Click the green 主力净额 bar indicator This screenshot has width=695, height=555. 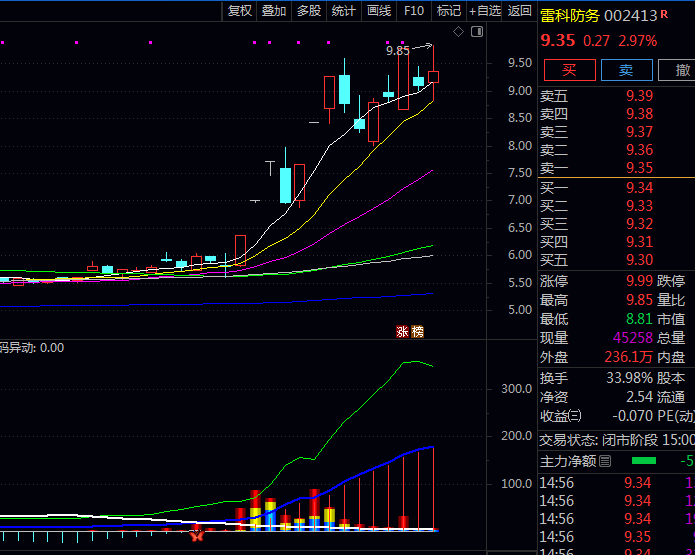[x=645, y=461]
